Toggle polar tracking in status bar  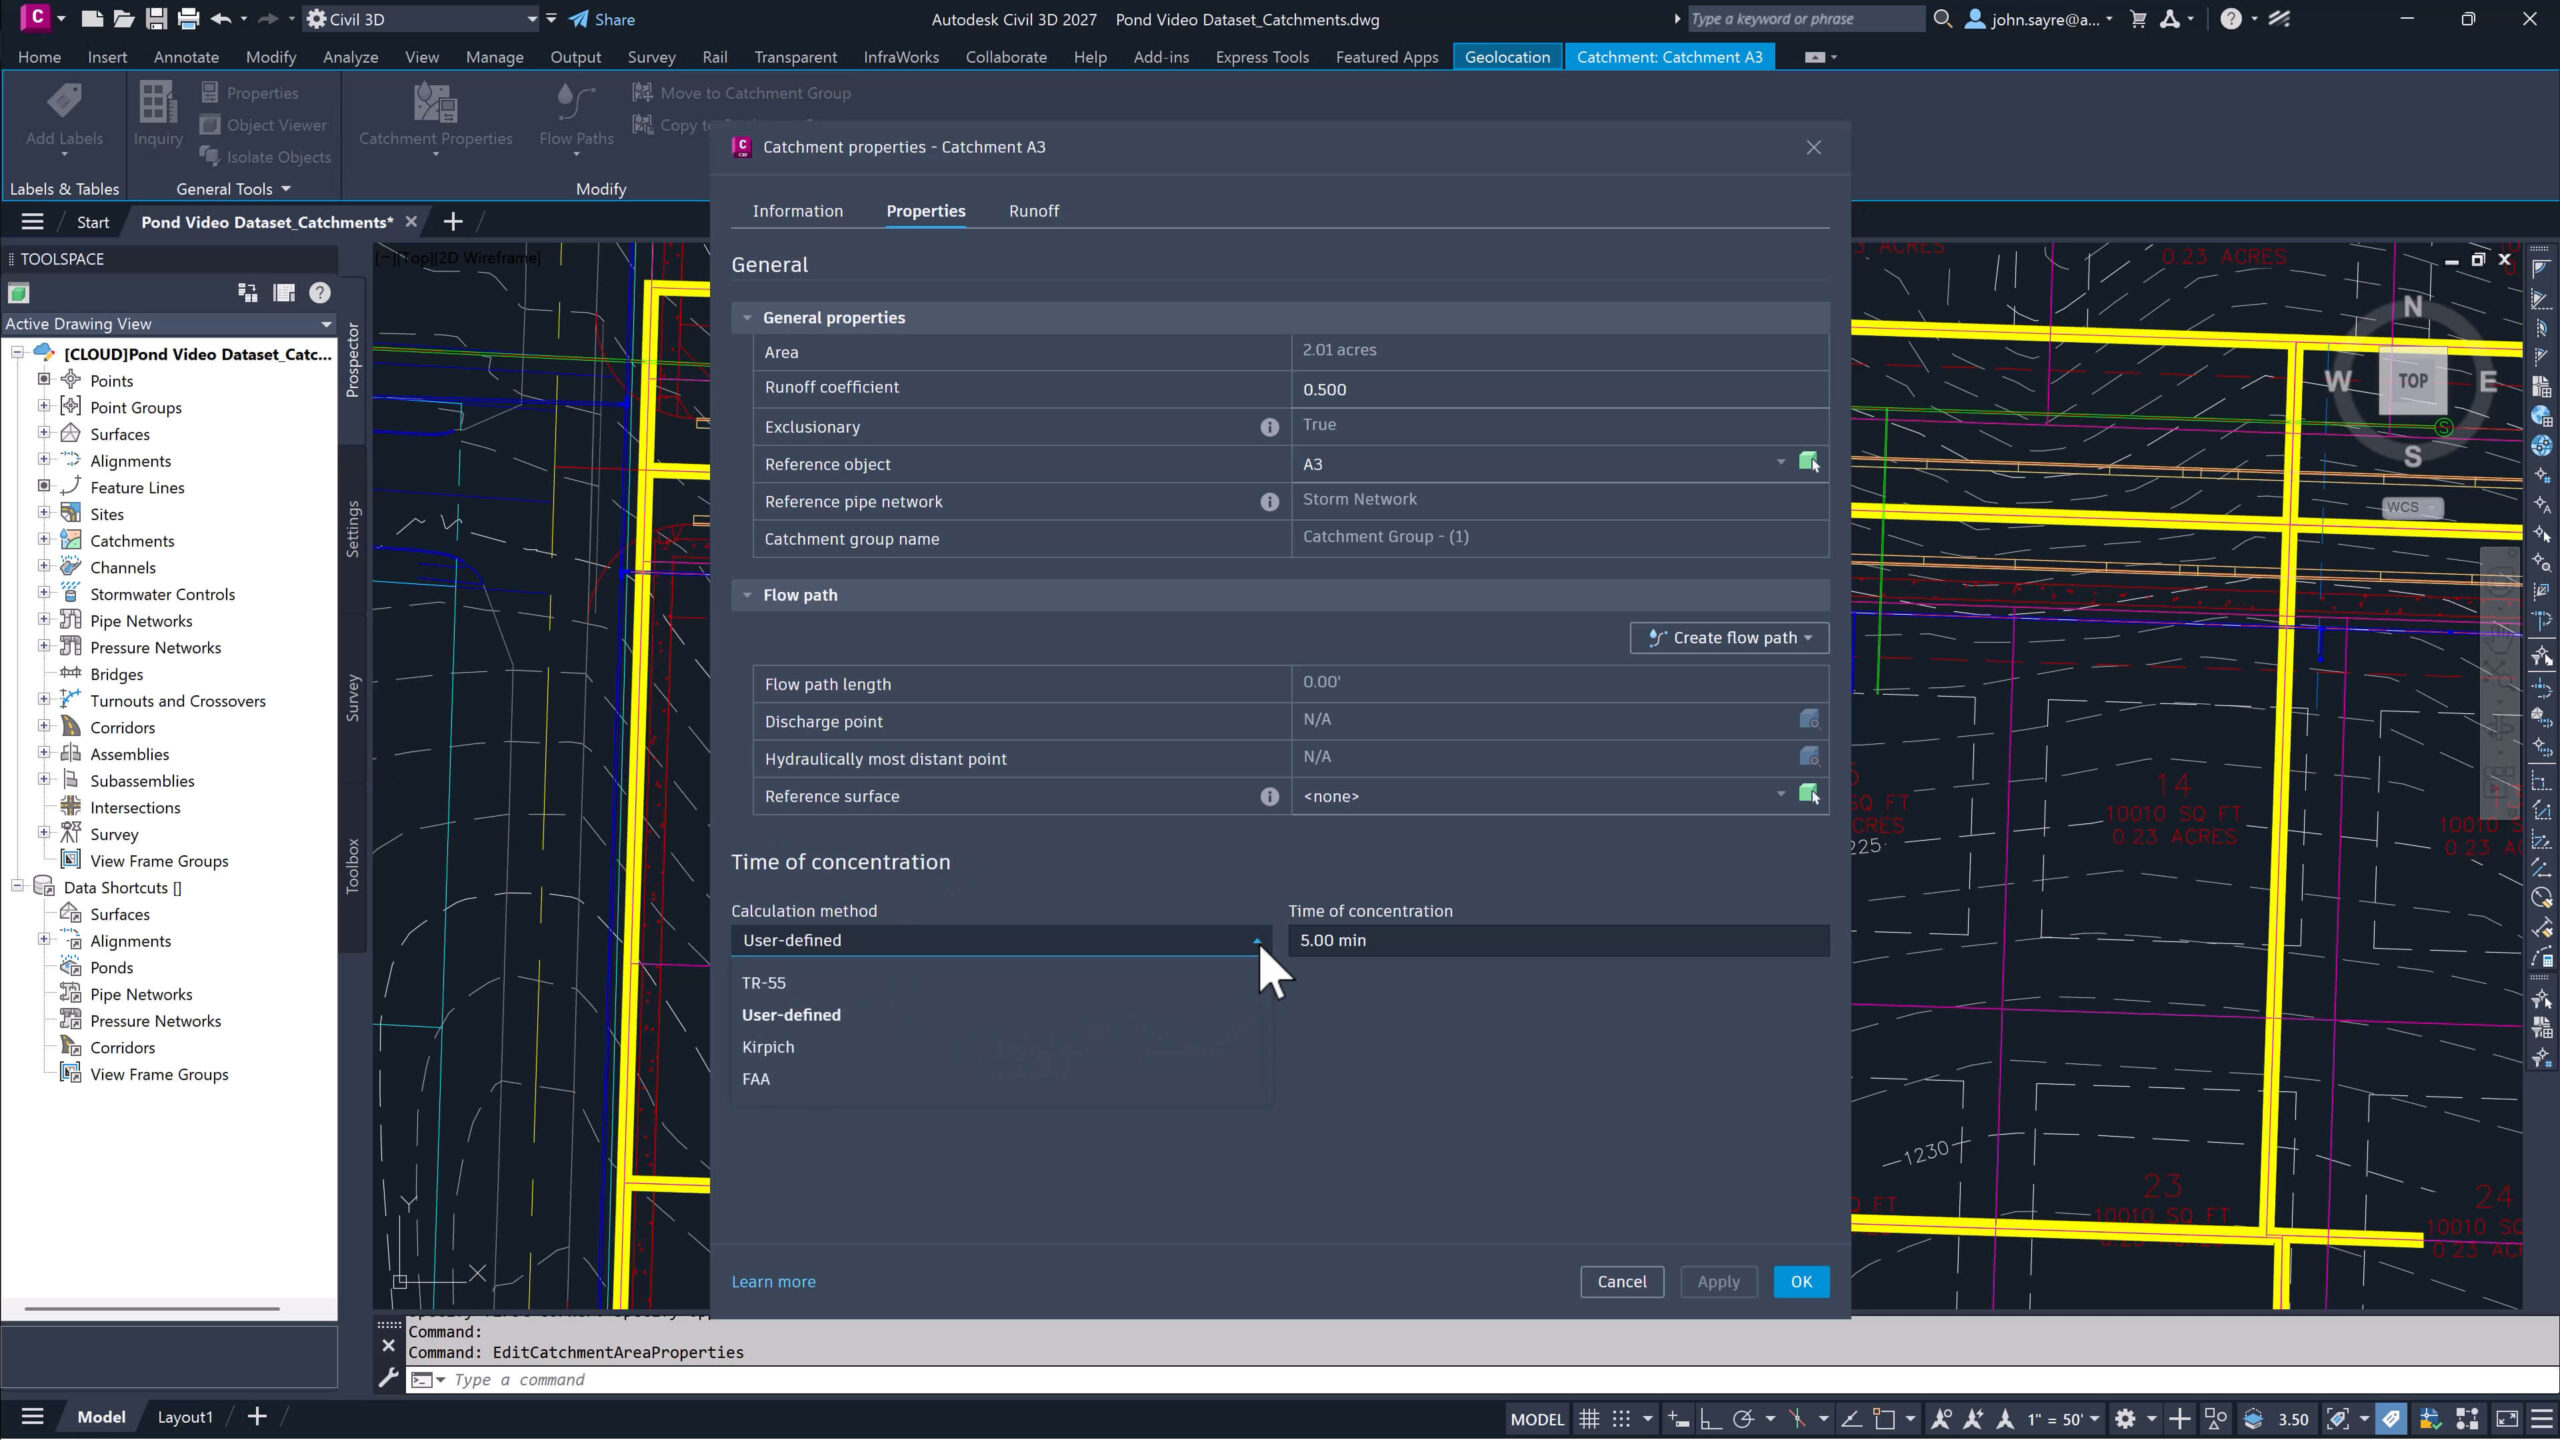[x=1744, y=1419]
